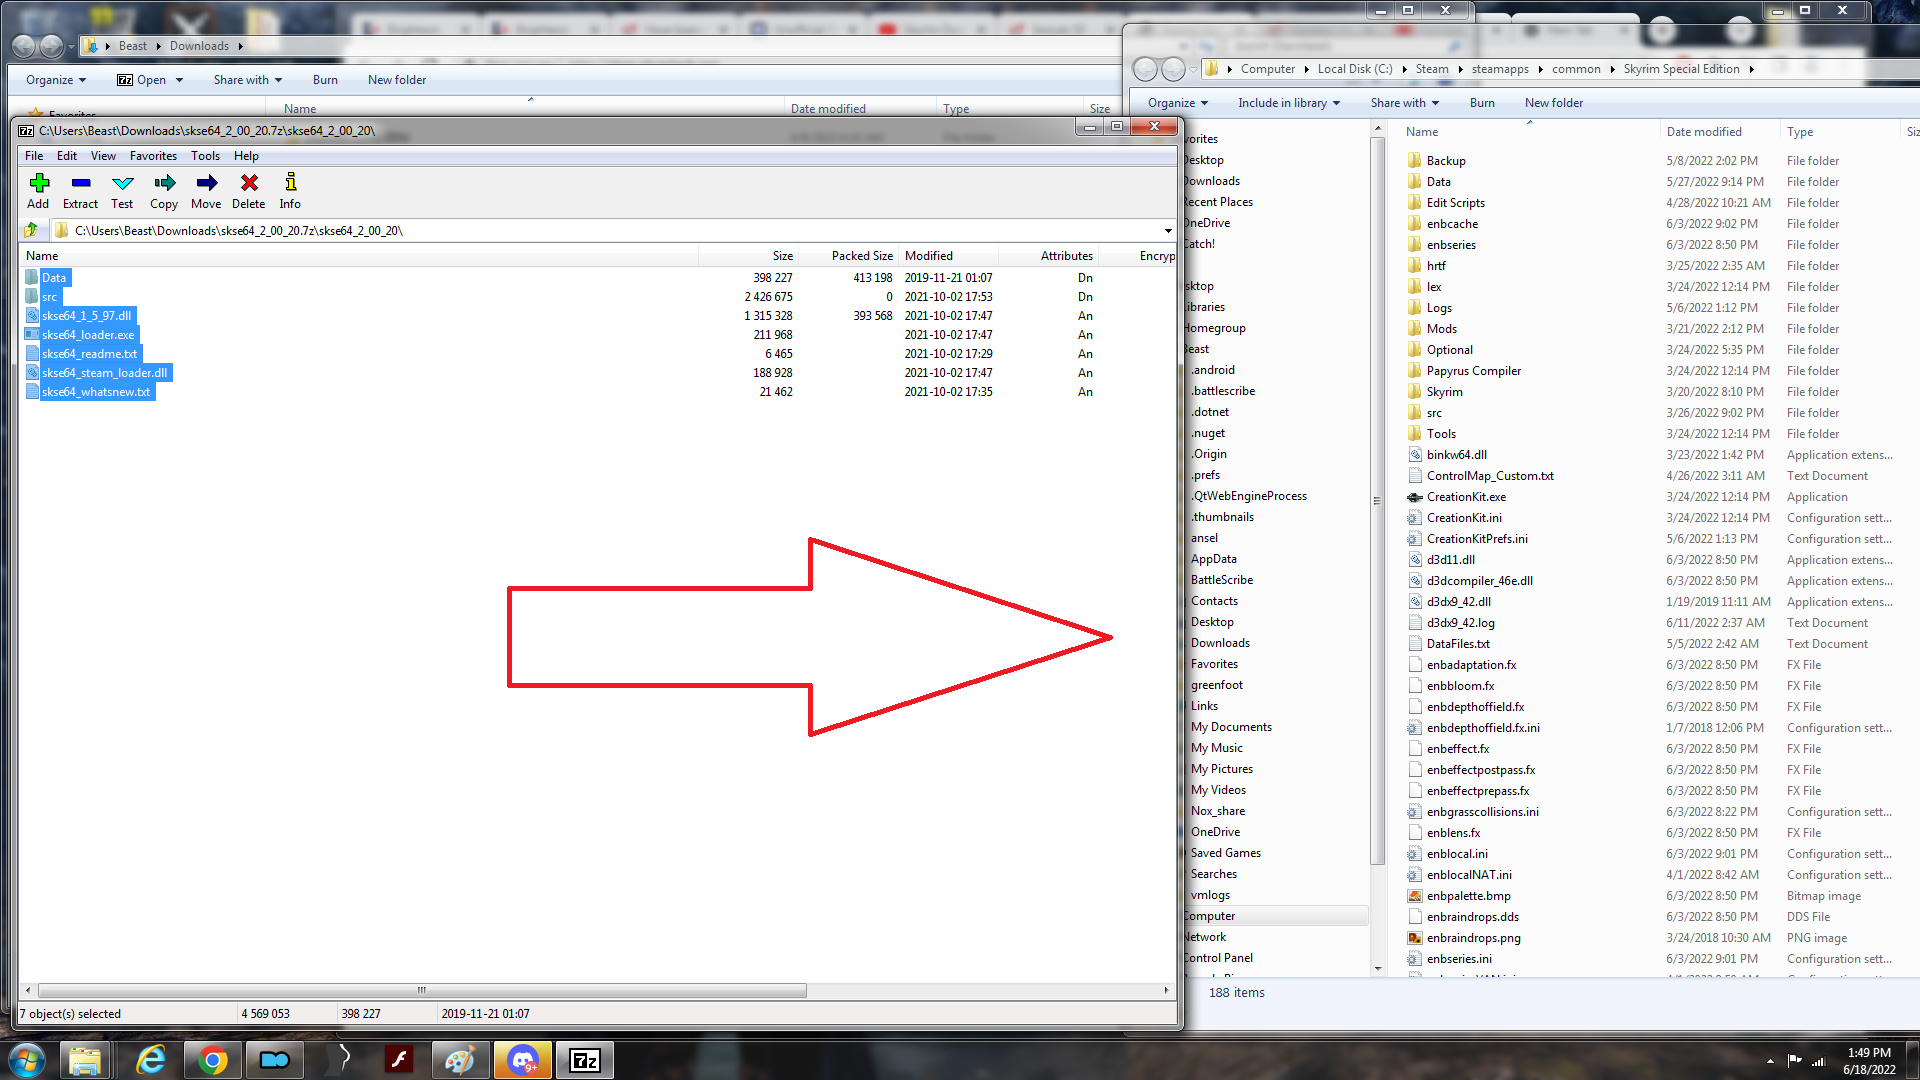Click the nav pane scrollbar in Skyrim window
Image resolution: width=1920 pixels, height=1080 pixels.
coord(1377,500)
